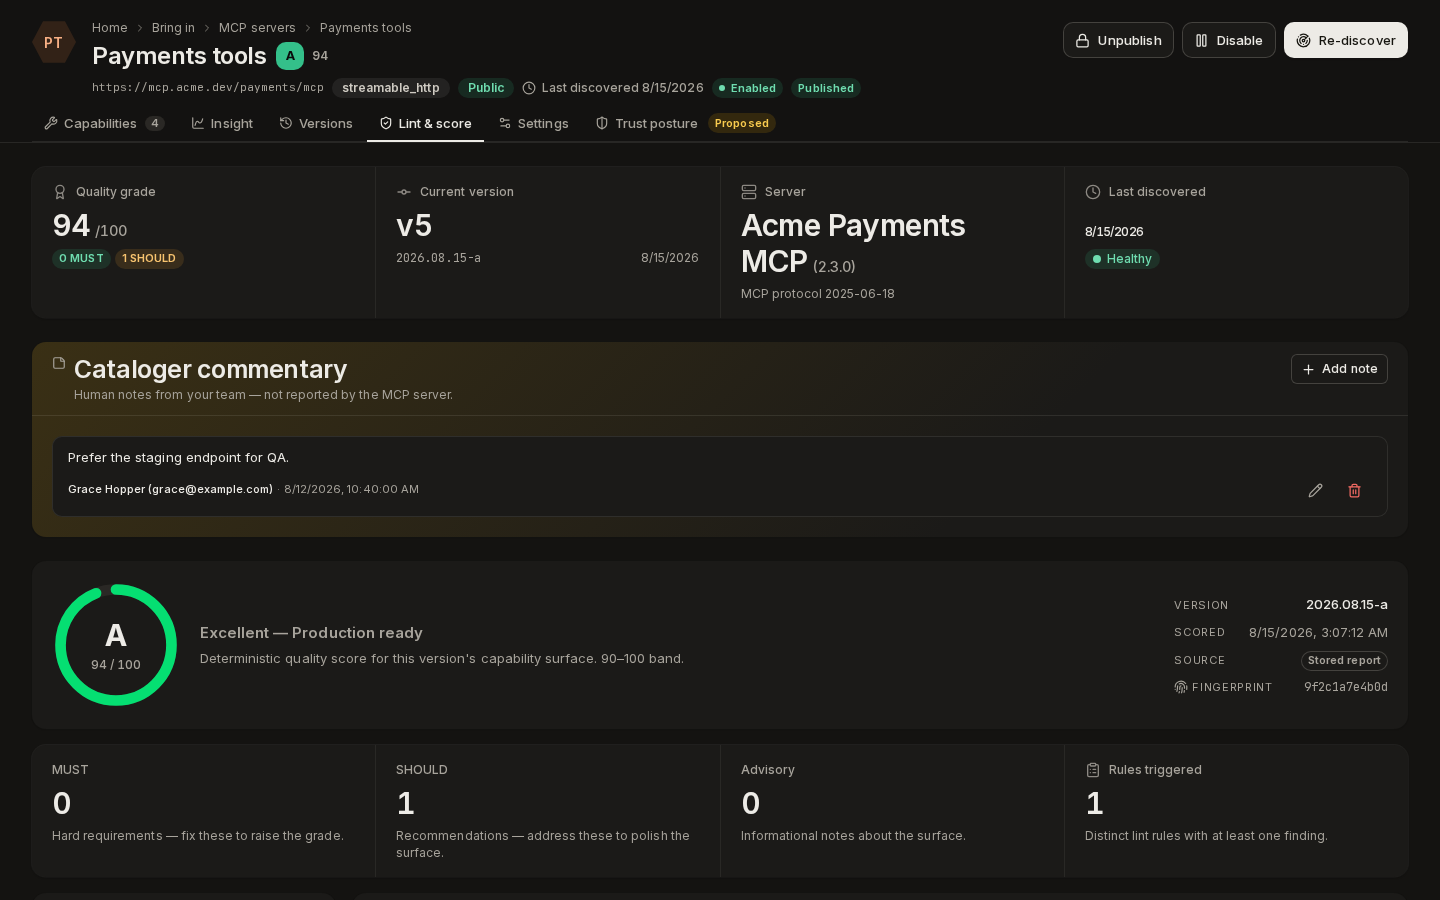Viewport: 1440px width, 900px height.
Task: Delete the staging endpoint note via trash icon
Action: point(1355,490)
